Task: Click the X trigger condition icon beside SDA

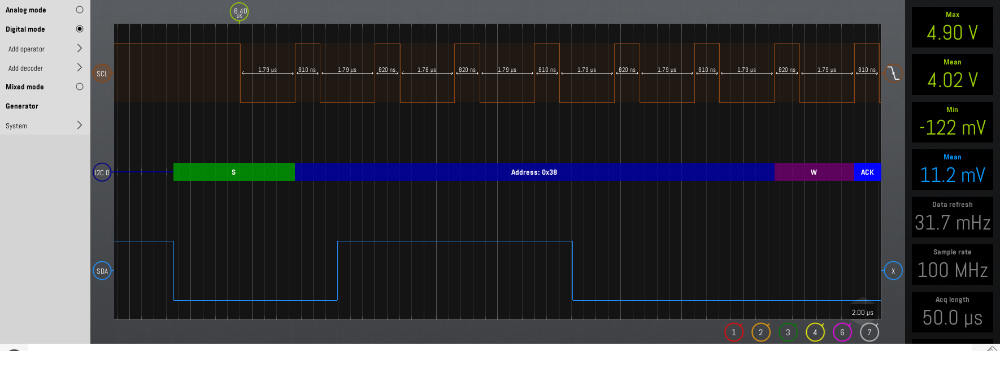Action: pyautogui.click(x=893, y=271)
